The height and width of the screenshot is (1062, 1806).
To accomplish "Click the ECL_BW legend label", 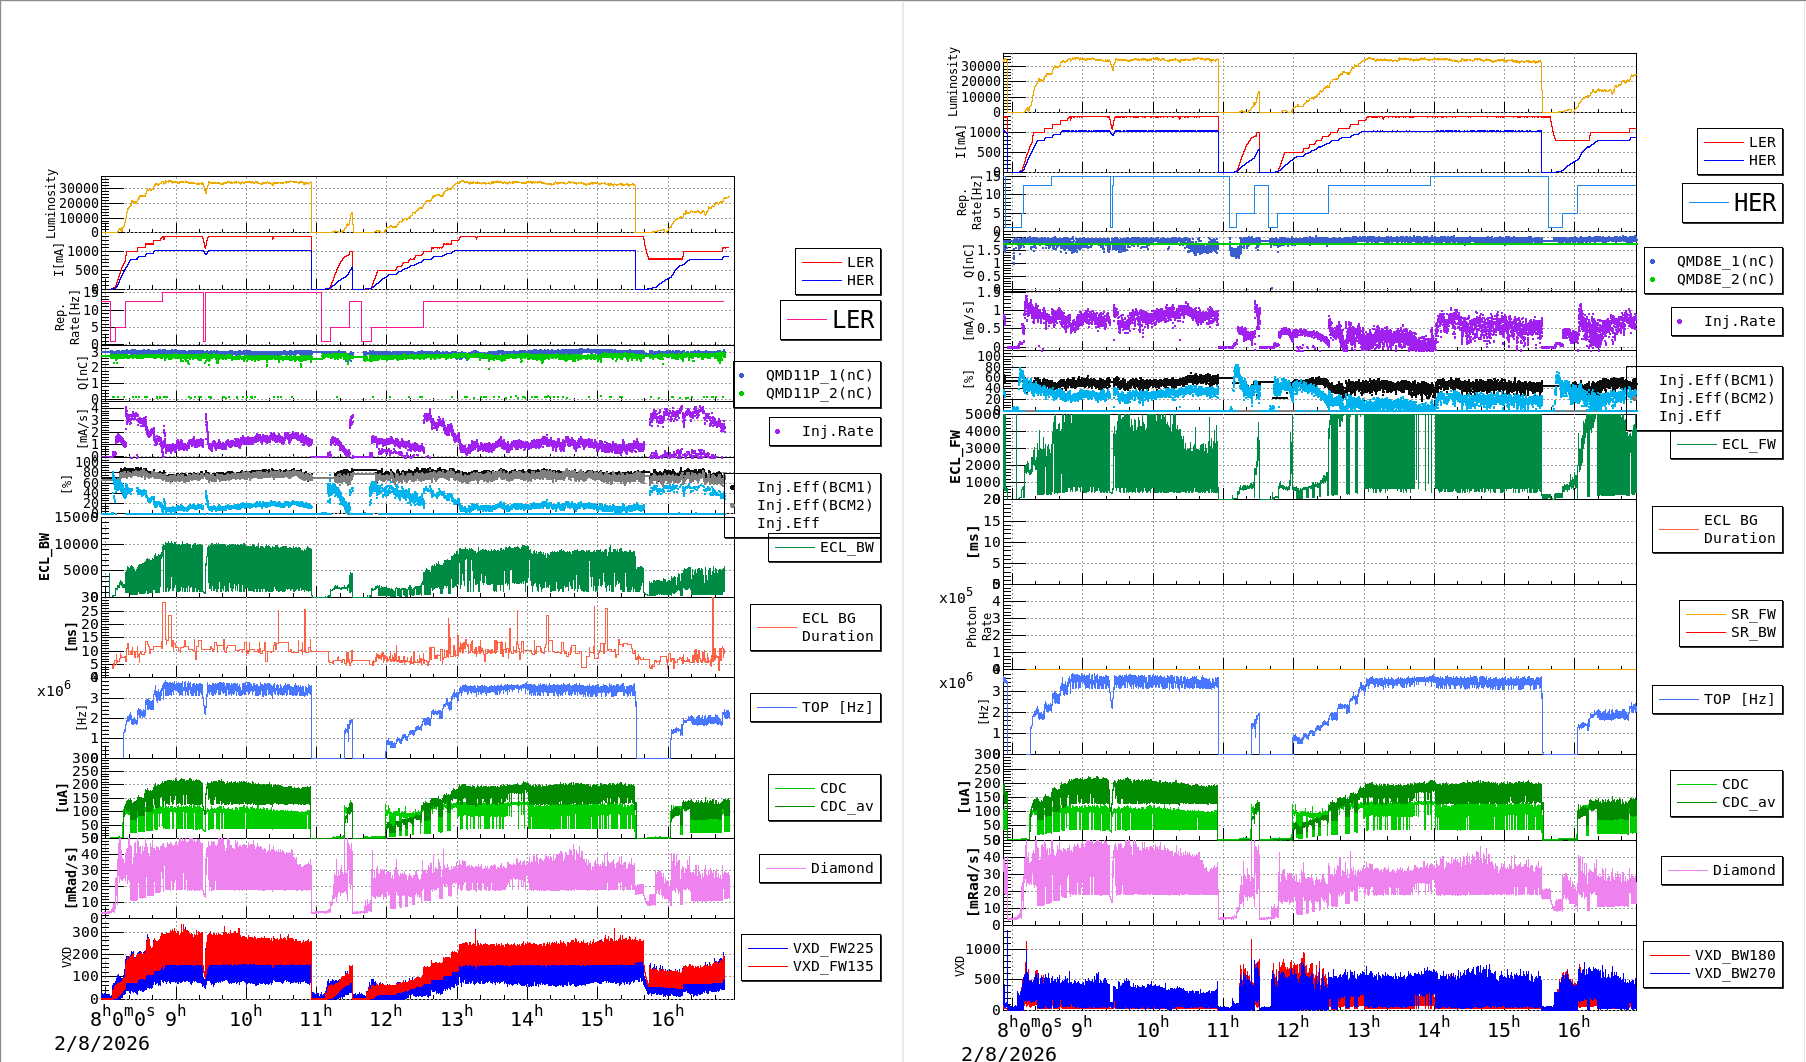I will pos(847,547).
